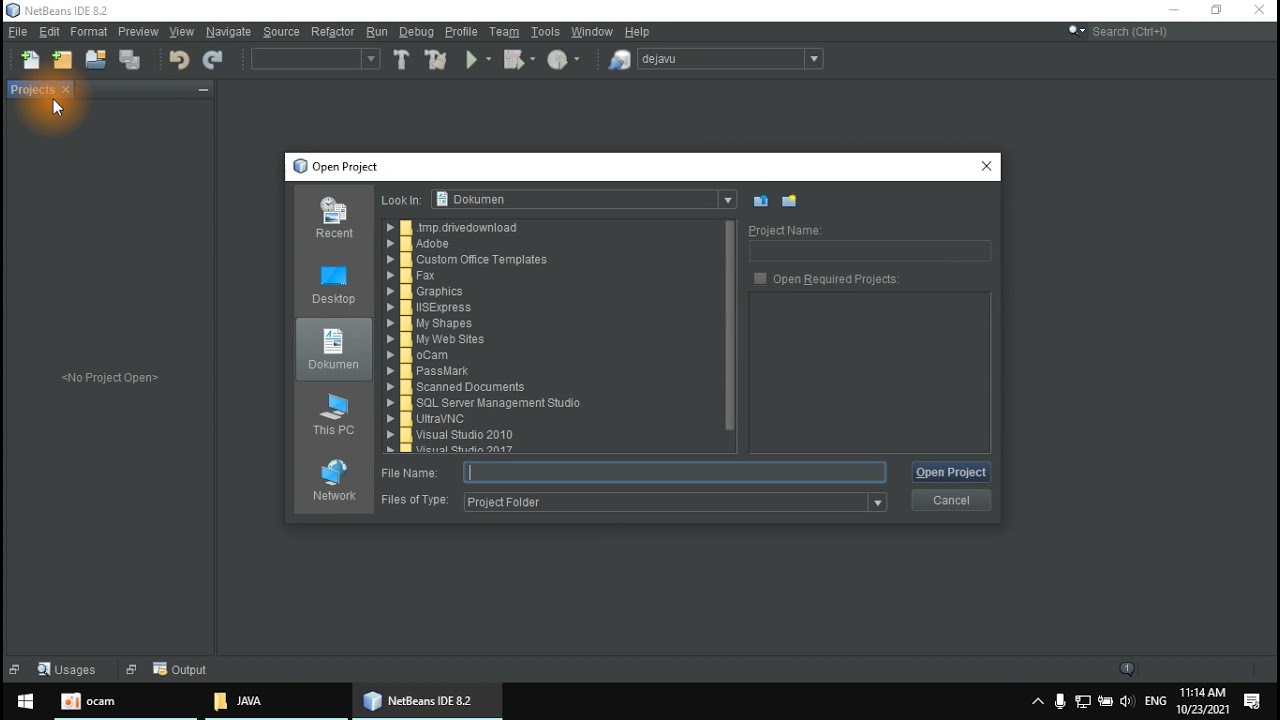Close the Open Project dialog
1280x720 pixels.
(986, 166)
